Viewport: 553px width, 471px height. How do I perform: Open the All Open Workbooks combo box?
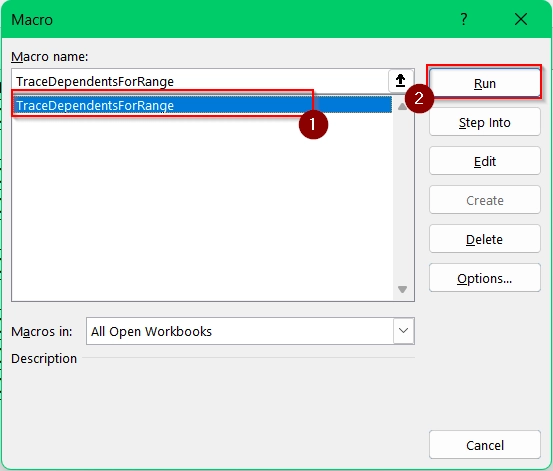(x=250, y=331)
